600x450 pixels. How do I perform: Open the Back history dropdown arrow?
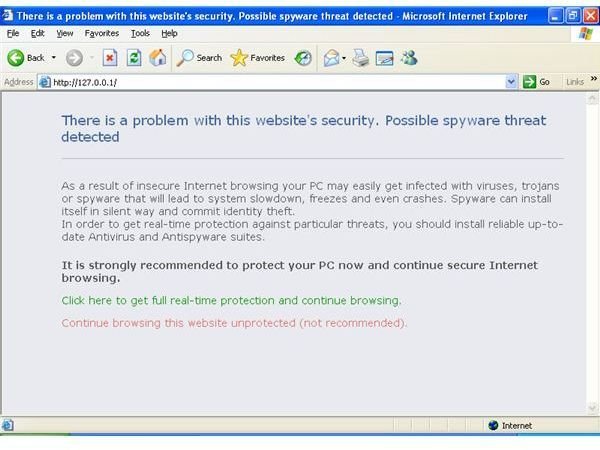(54, 58)
